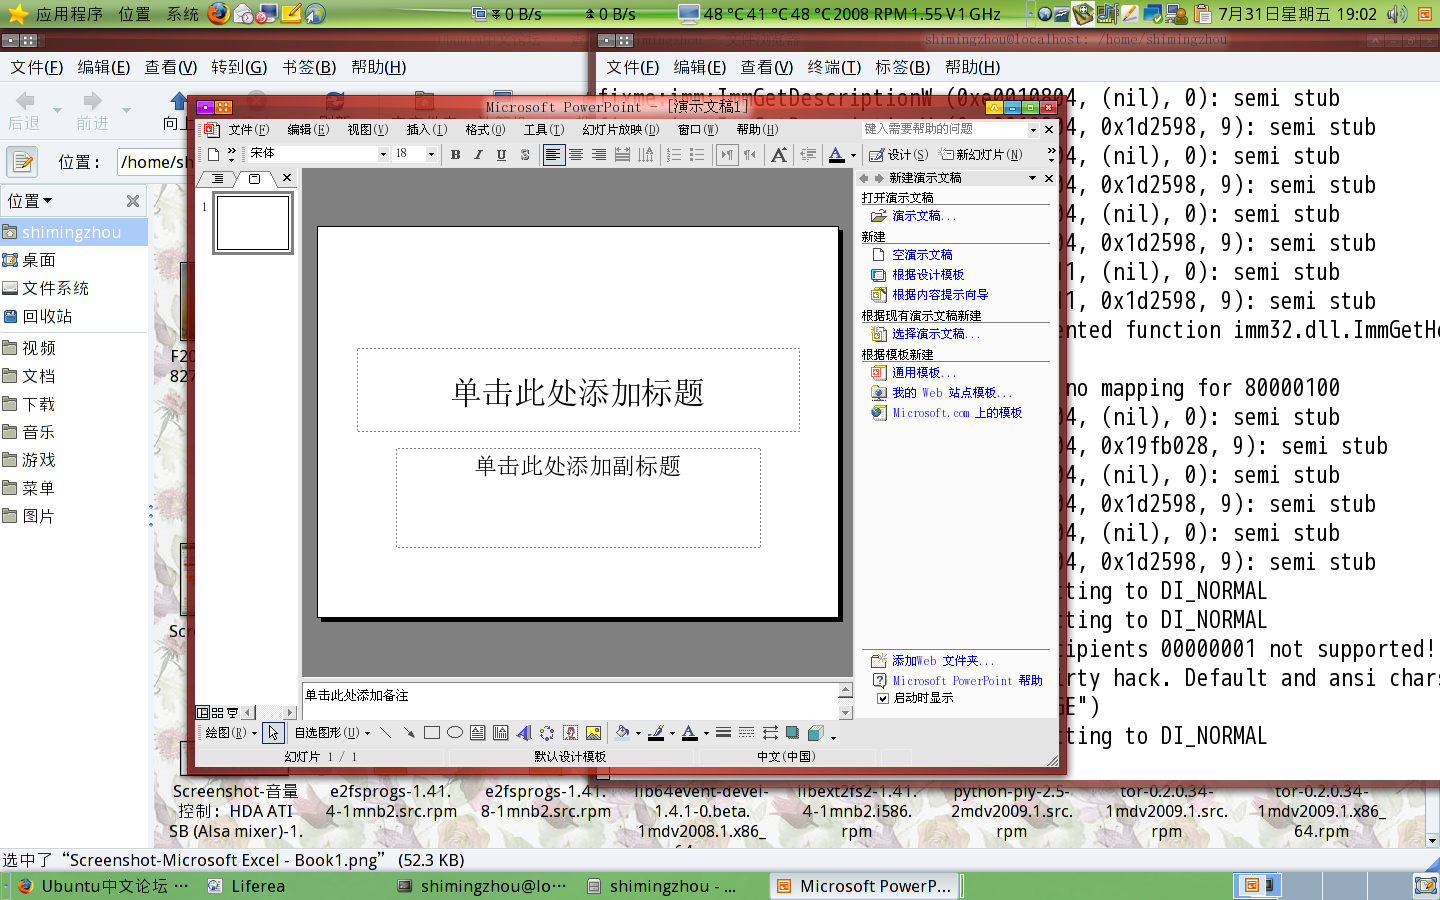Toggle Italic formatting
The image size is (1440, 900).
pos(479,154)
